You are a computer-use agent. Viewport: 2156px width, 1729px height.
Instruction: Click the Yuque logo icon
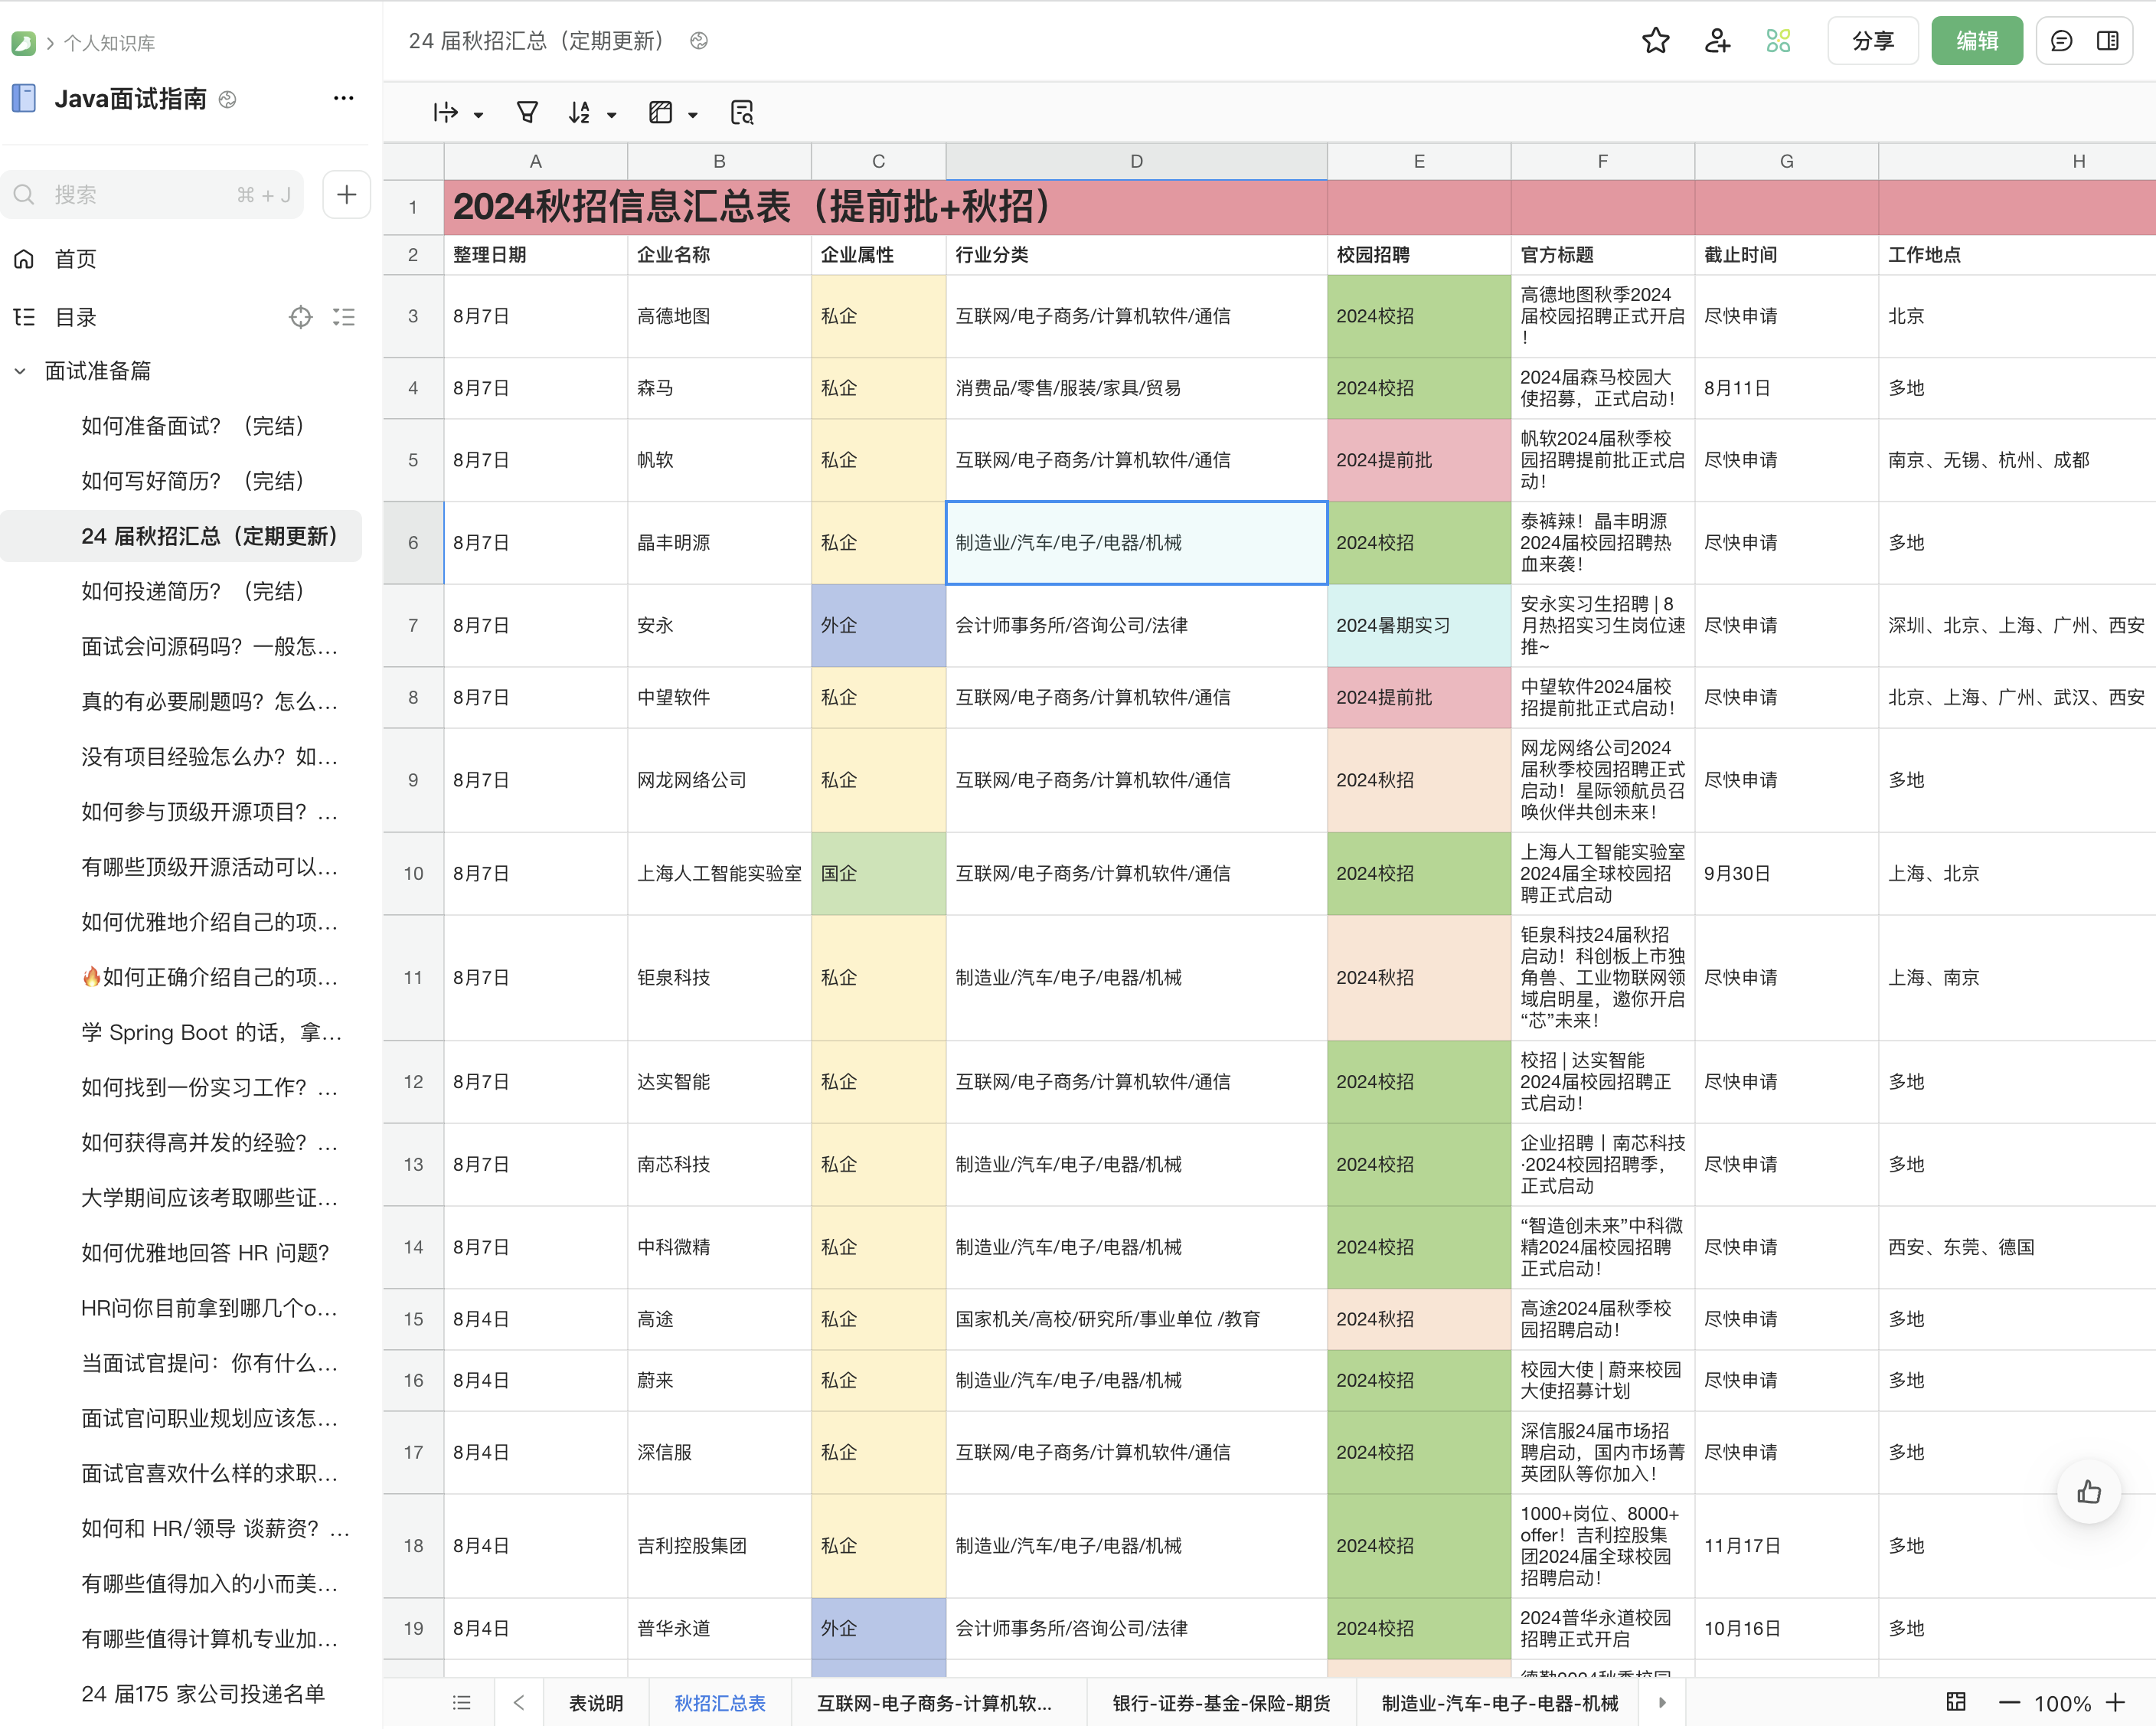point(23,43)
